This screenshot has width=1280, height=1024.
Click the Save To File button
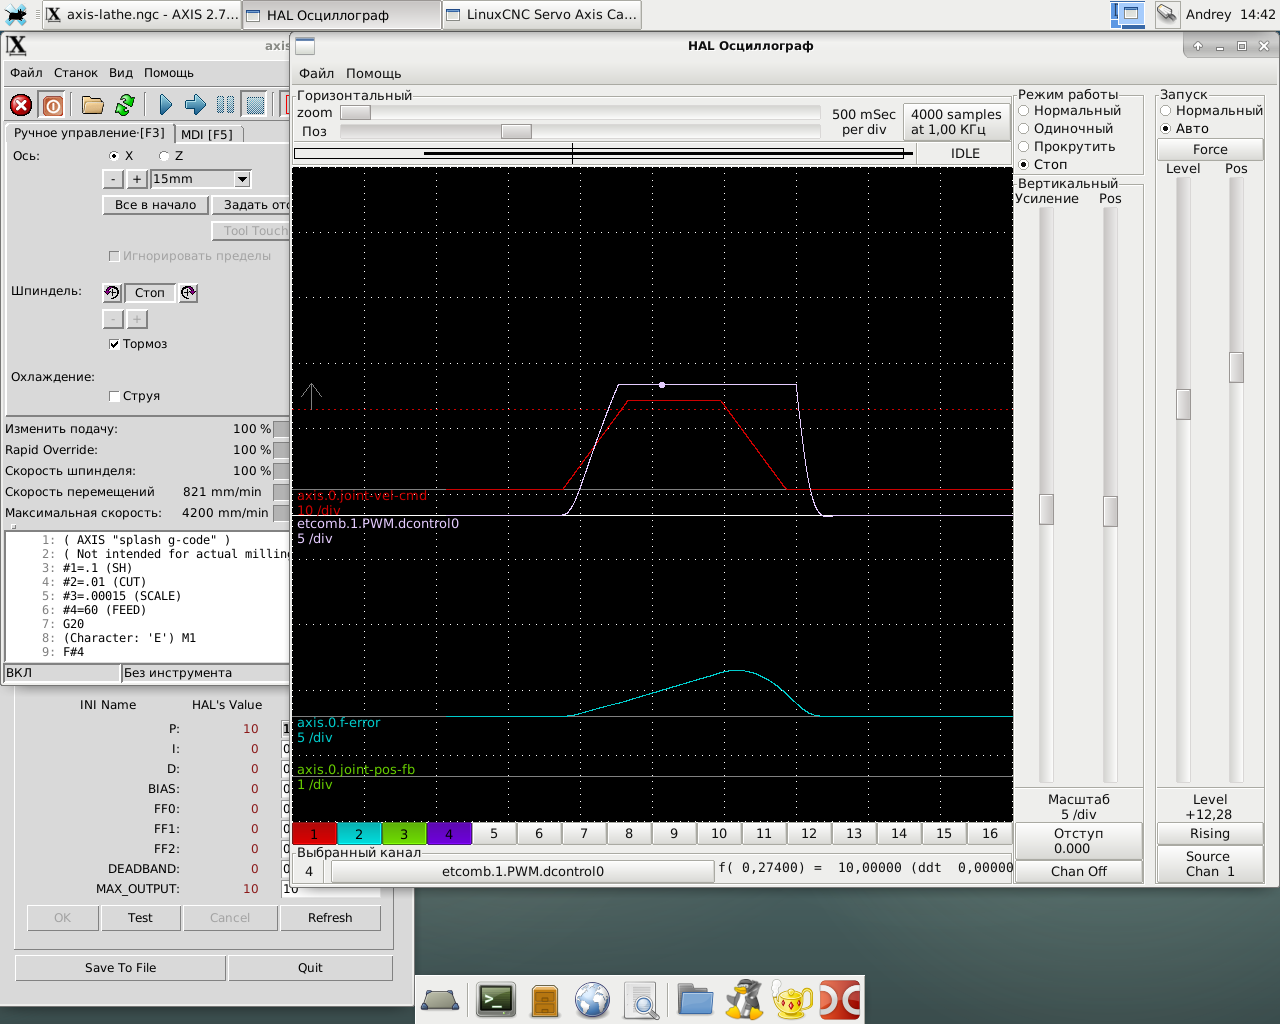coord(120,968)
